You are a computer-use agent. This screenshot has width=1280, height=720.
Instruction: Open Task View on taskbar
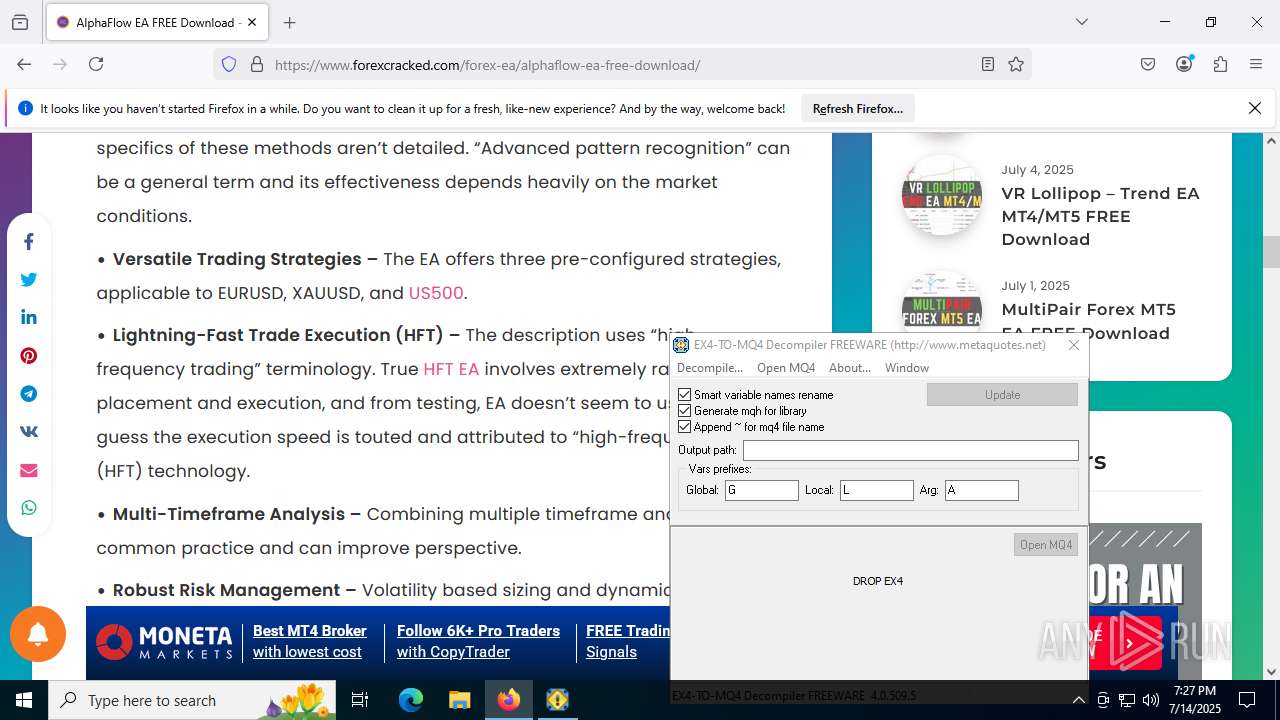360,700
